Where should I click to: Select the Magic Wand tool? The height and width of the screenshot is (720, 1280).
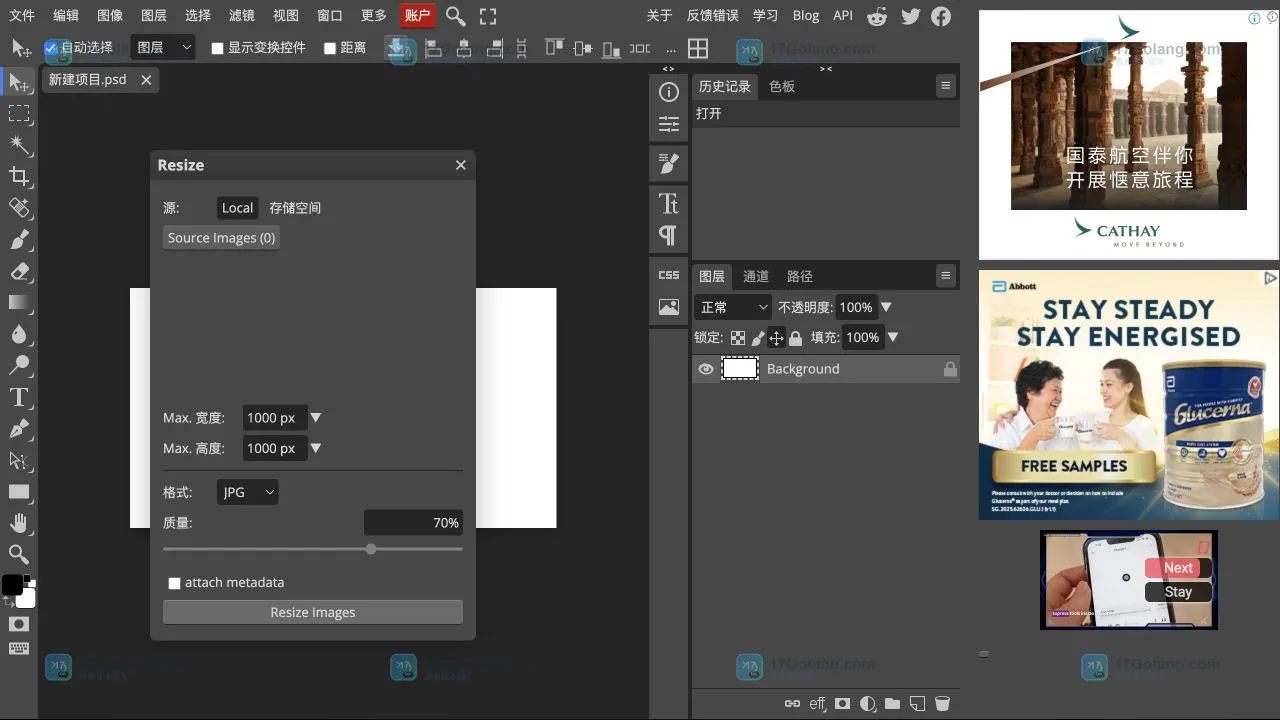point(19,146)
